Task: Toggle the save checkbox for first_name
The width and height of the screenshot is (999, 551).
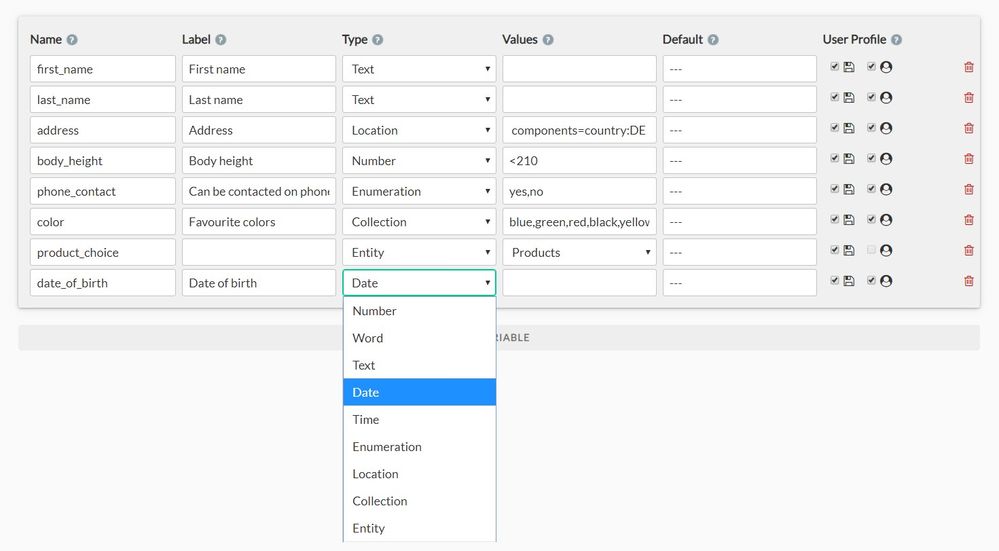Action: (x=835, y=66)
